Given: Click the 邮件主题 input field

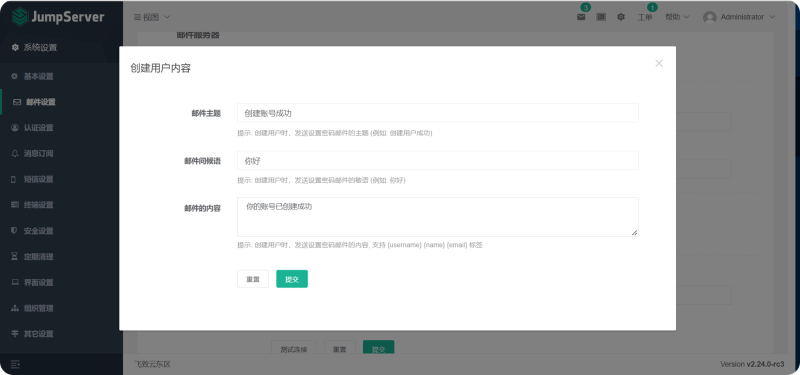Looking at the screenshot, I should click(x=438, y=113).
